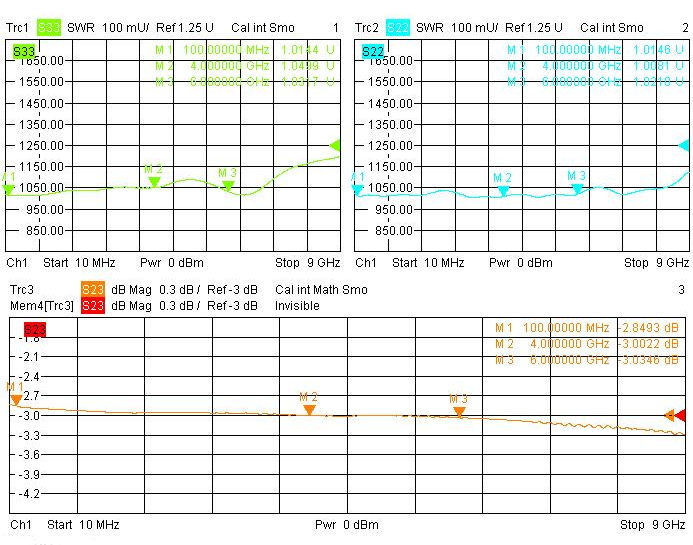Click Pwr 0 dBm under the S22 diagram
Image resolution: width=693 pixels, height=545 pixels.
pyautogui.click(x=522, y=263)
